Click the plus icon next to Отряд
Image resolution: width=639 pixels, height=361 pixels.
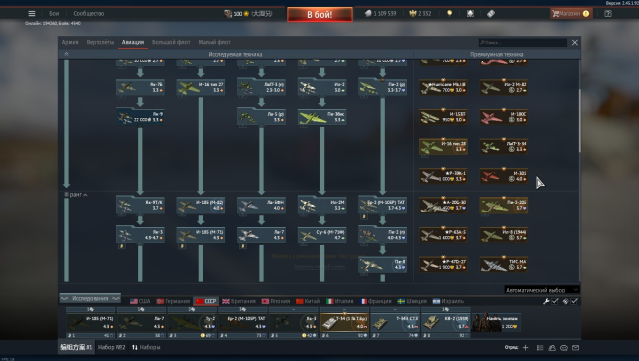pos(525,348)
